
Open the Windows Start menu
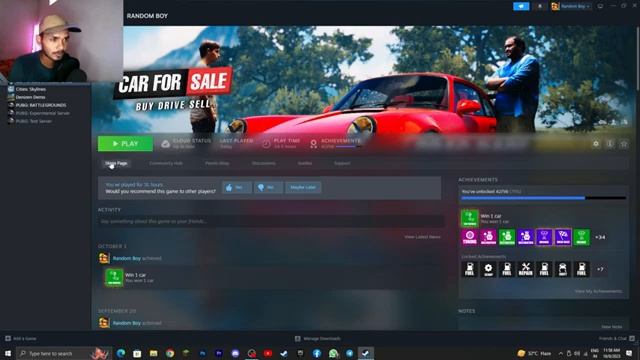point(8,353)
